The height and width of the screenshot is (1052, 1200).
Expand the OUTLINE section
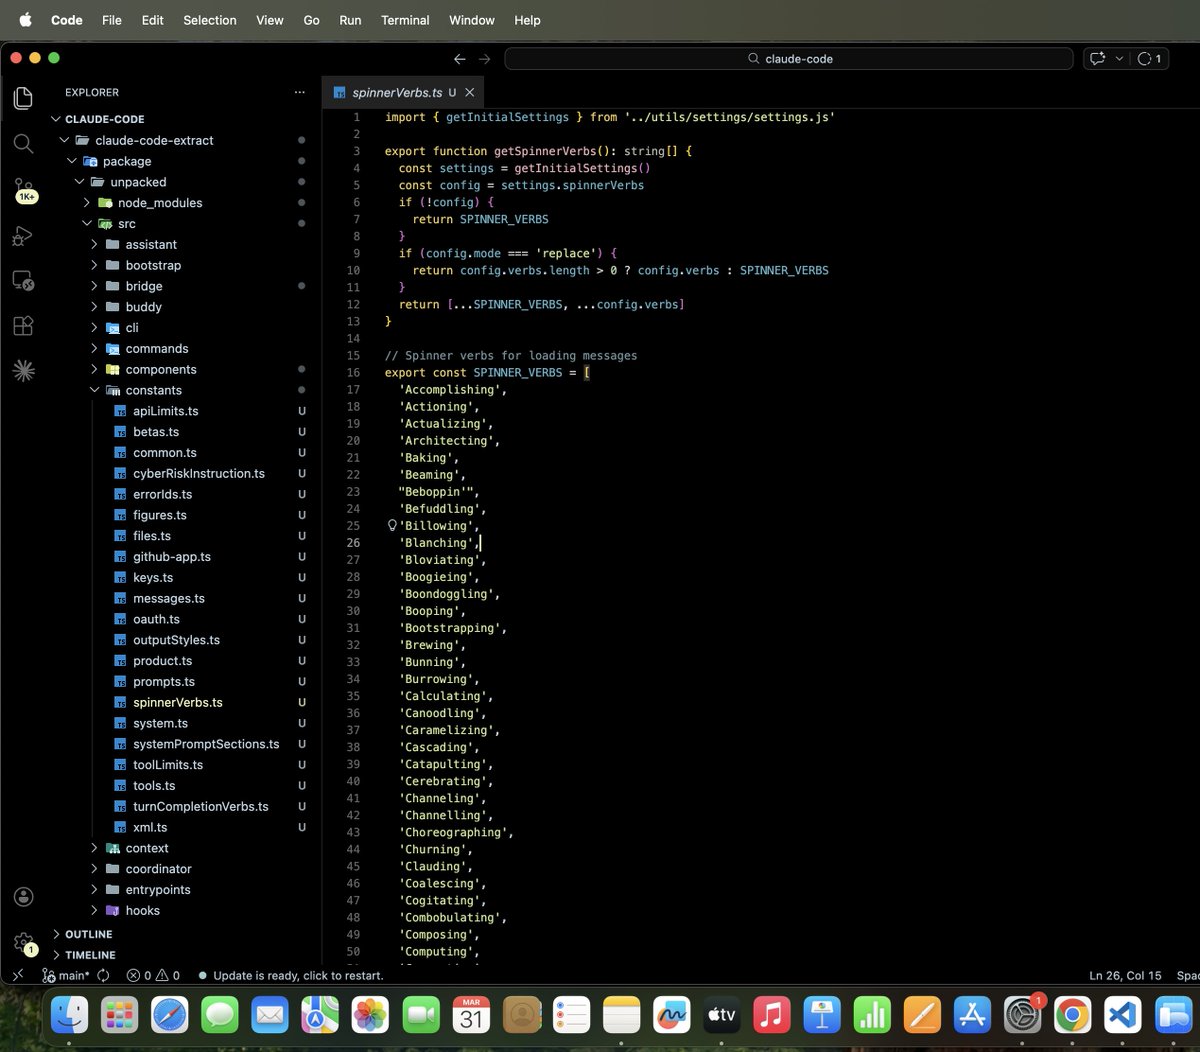(x=56, y=934)
